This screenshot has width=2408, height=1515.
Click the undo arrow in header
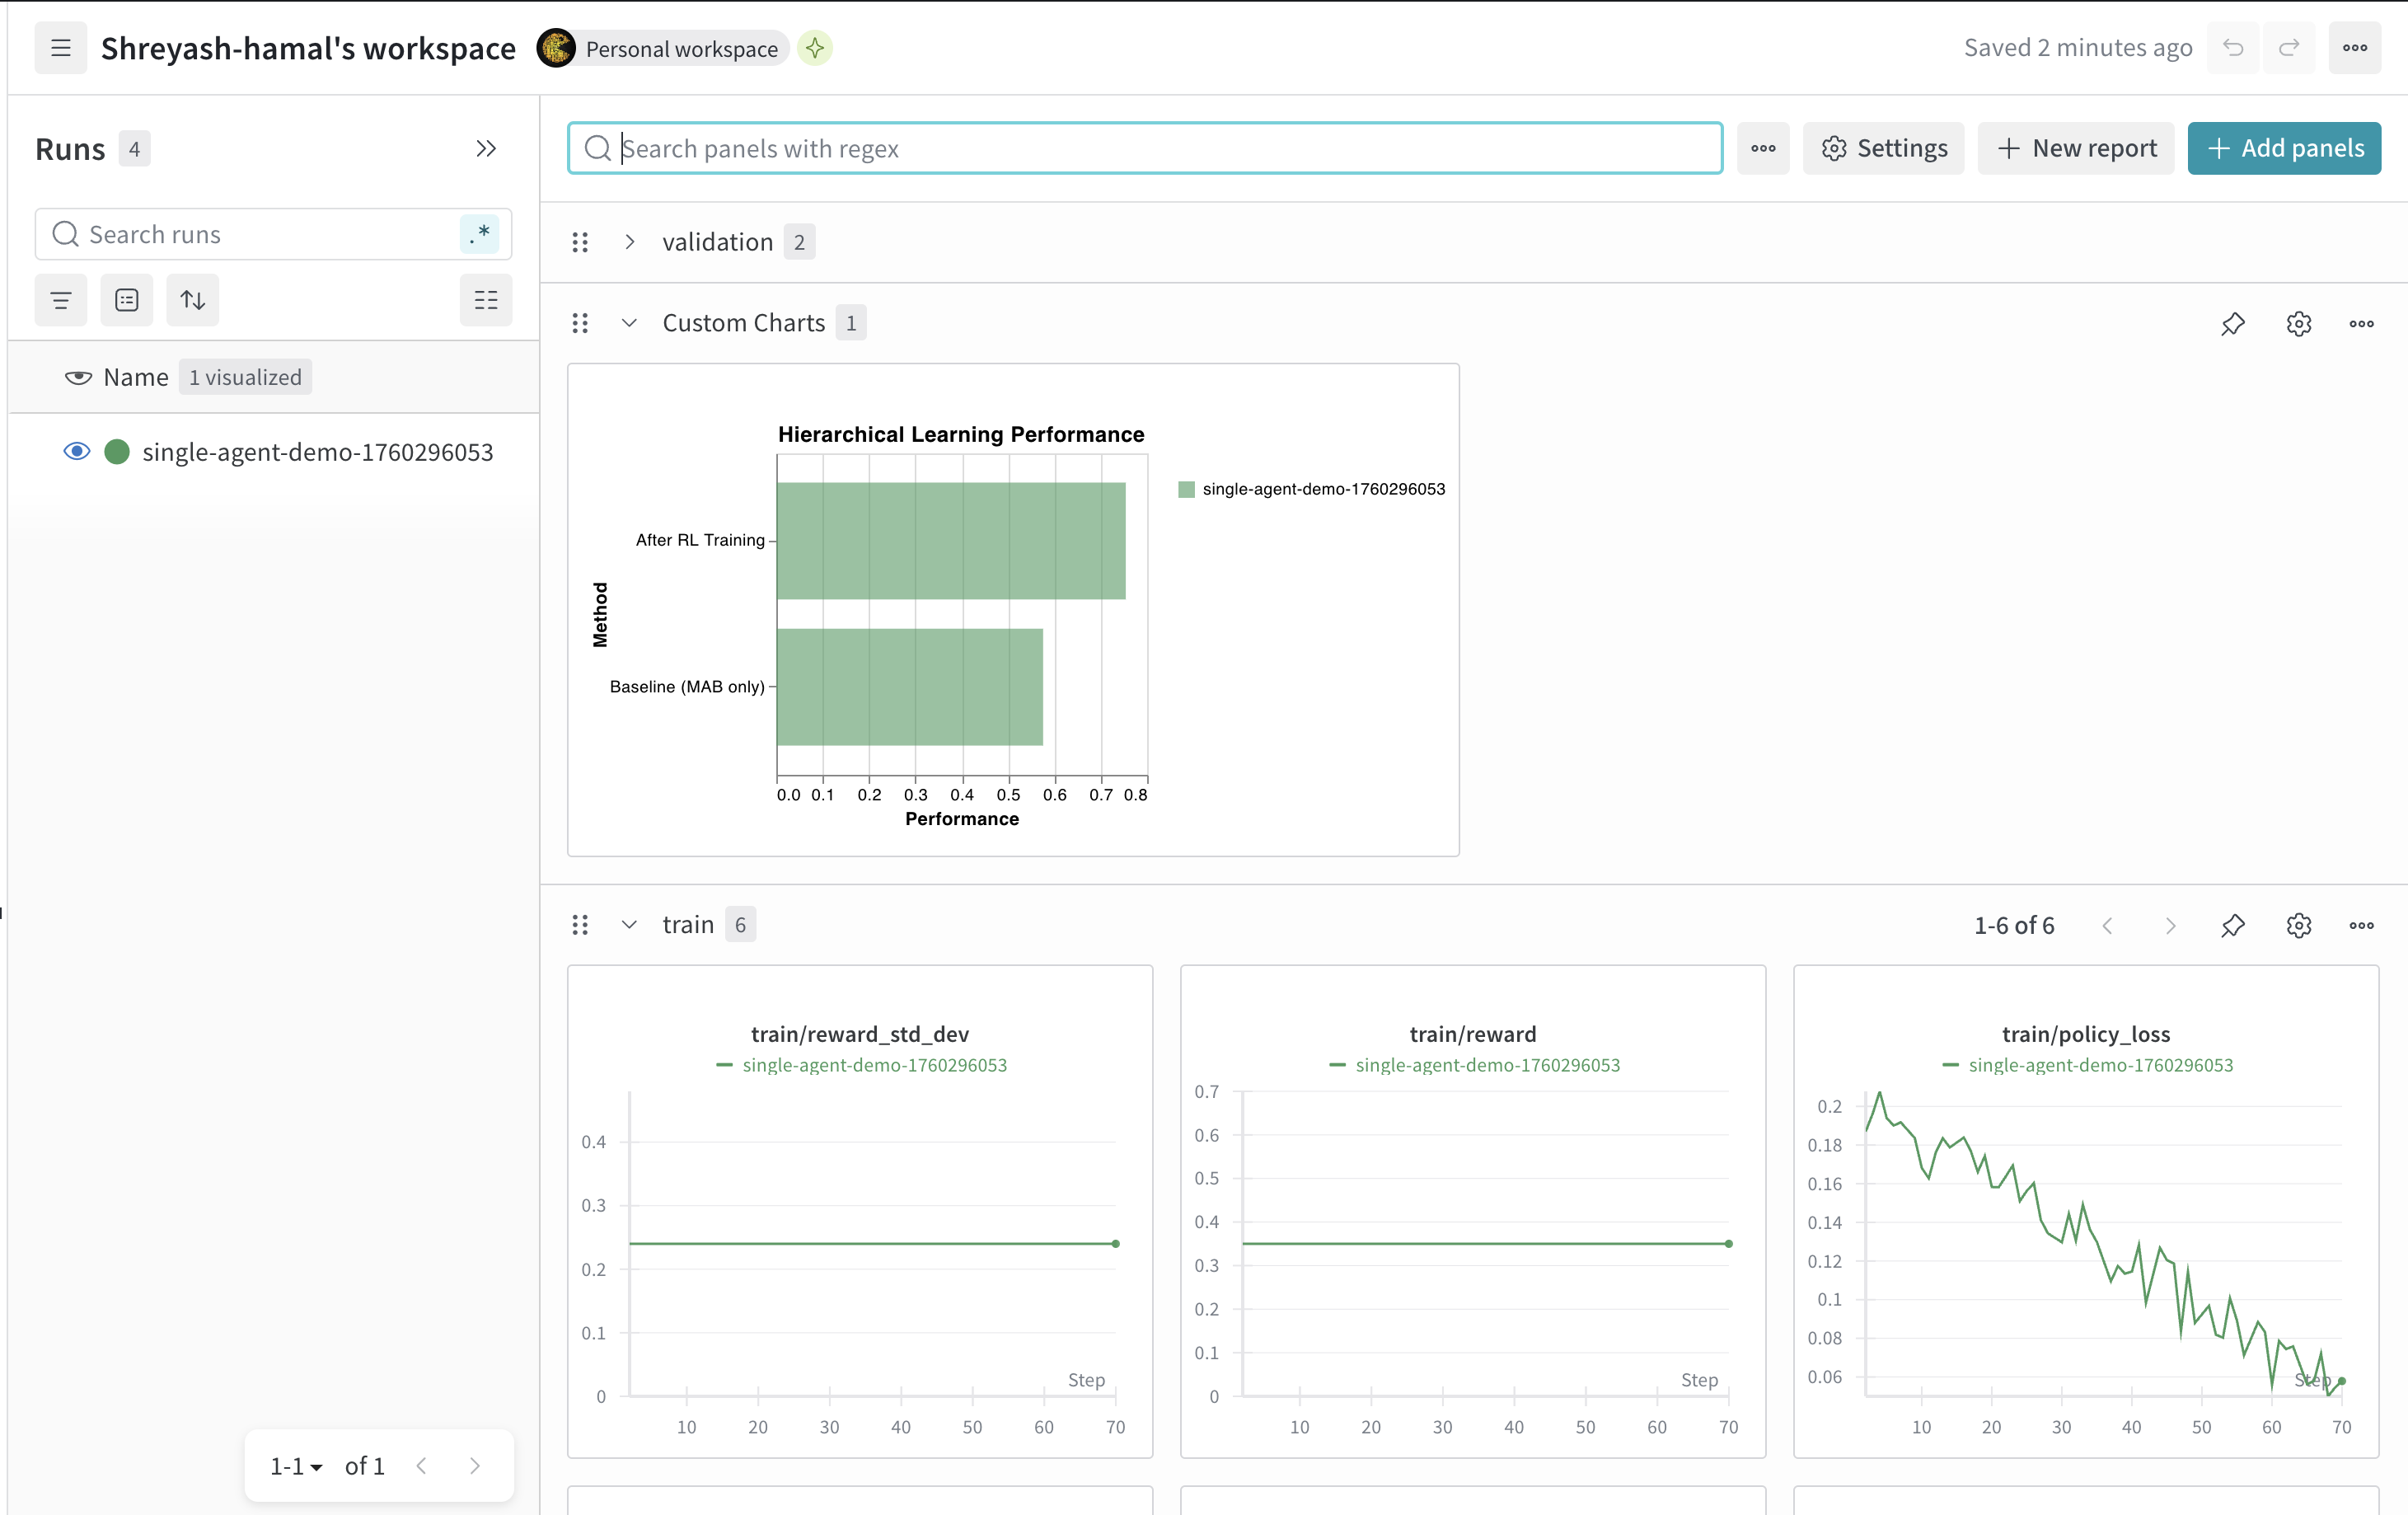pyautogui.click(x=2232, y=48)
